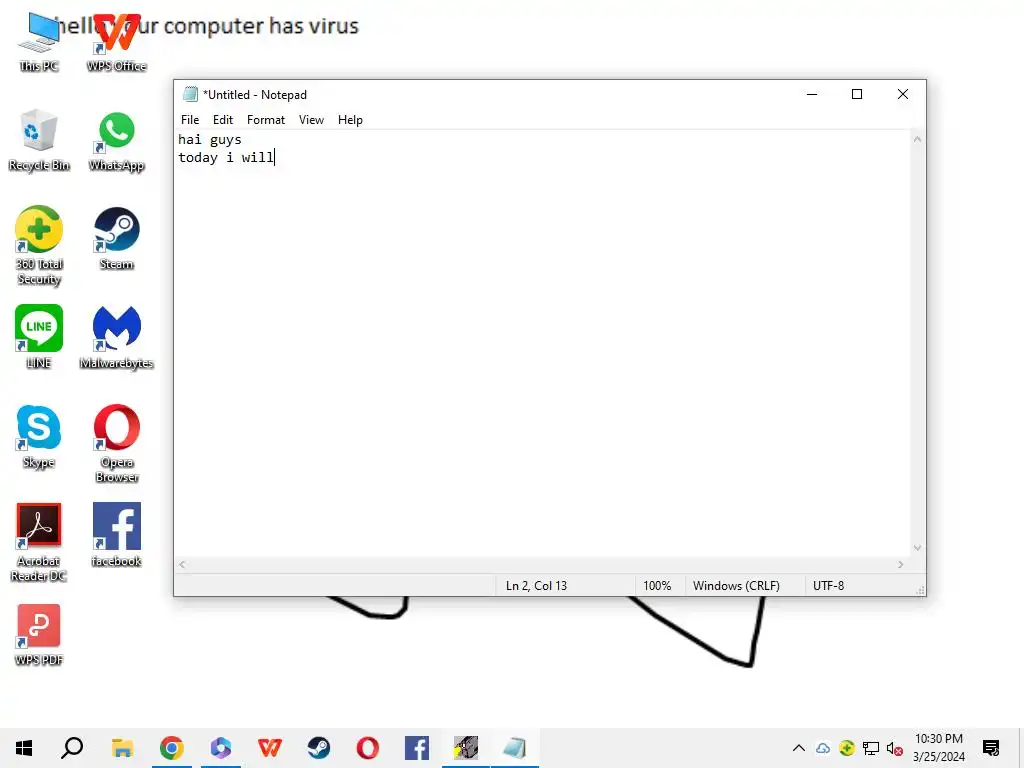Select the Recycle Bin icon

coord(39,141)
